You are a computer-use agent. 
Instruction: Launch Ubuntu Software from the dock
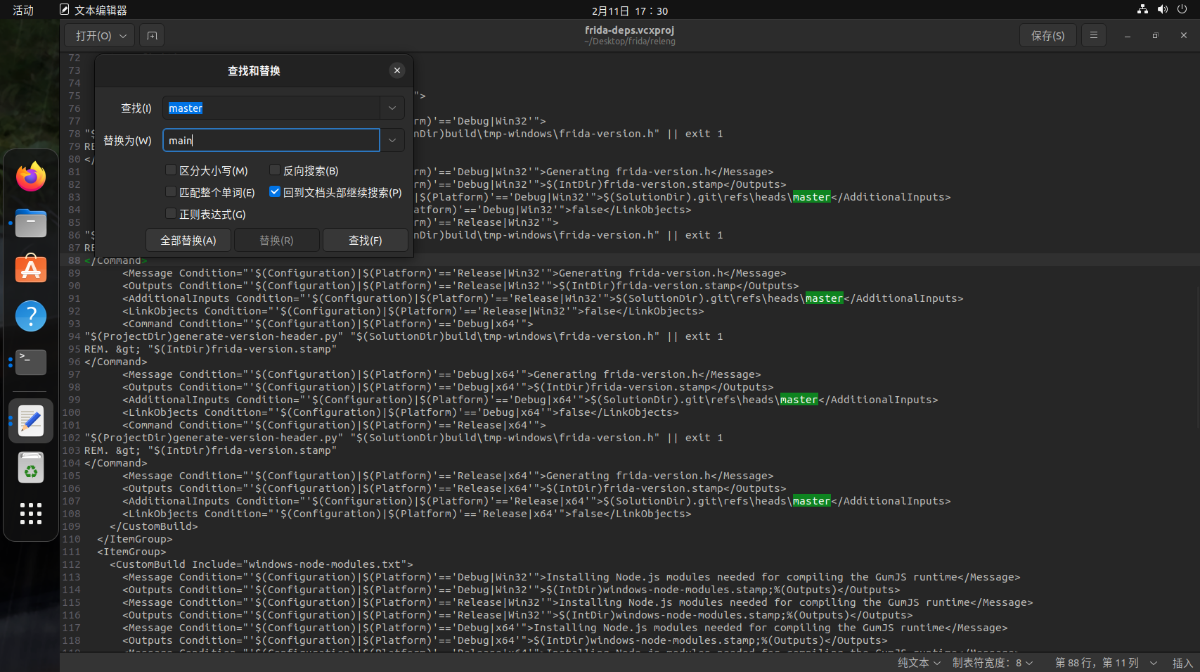pos(31,269)
